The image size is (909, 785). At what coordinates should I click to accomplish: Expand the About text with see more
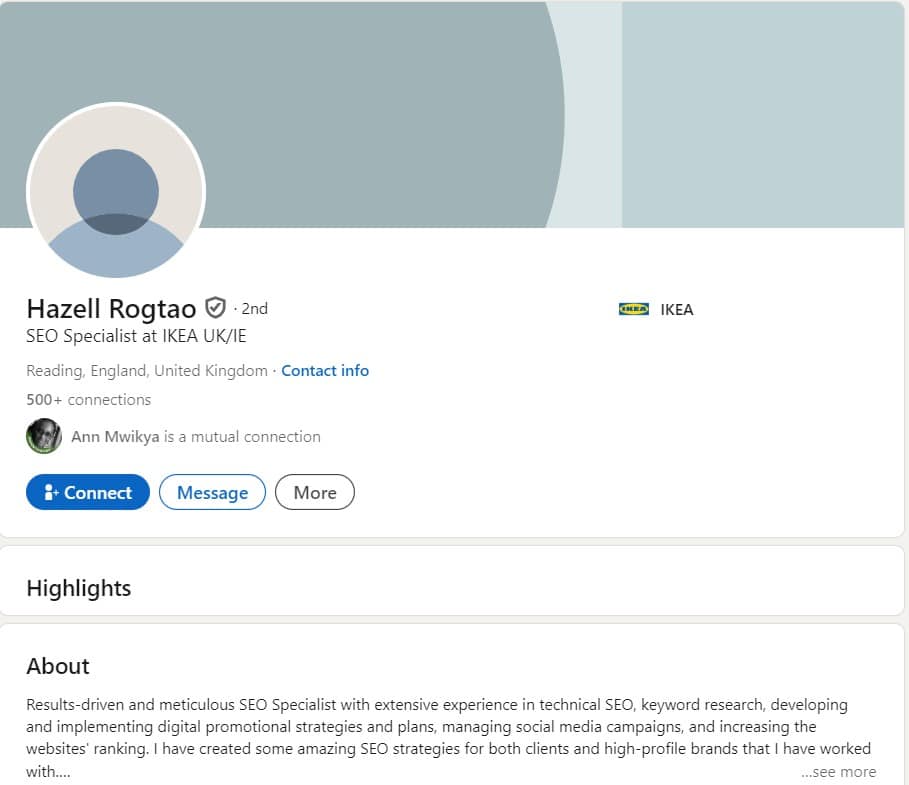coord(838,772)
